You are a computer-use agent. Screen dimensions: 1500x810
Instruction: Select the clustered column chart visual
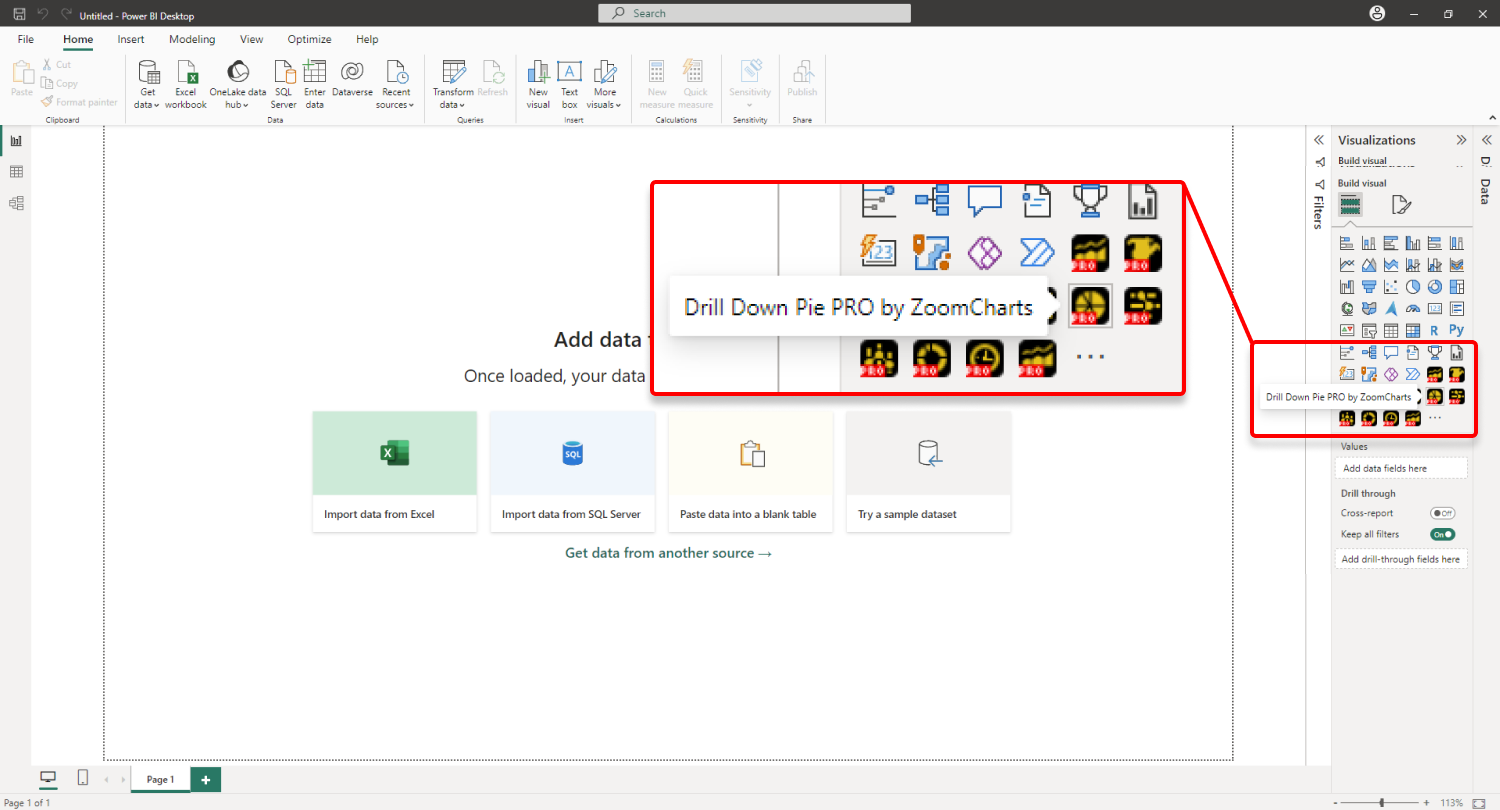coord(1413,243)
